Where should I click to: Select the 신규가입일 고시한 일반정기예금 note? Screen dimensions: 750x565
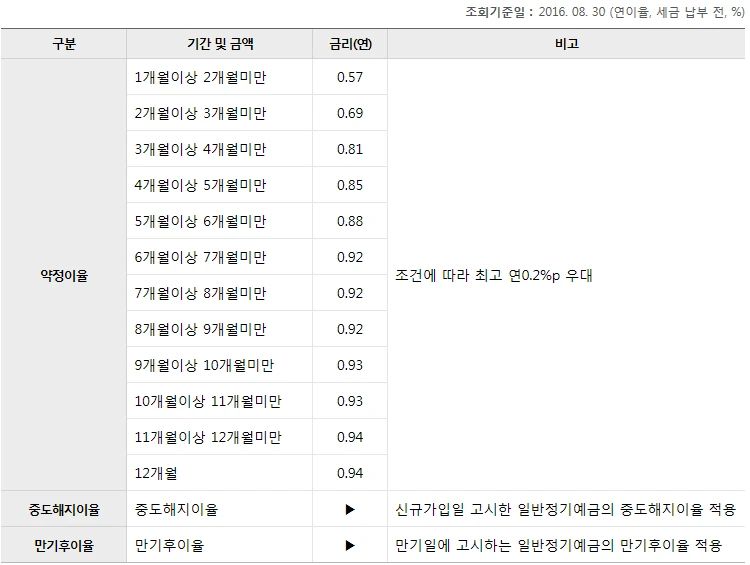565,510
